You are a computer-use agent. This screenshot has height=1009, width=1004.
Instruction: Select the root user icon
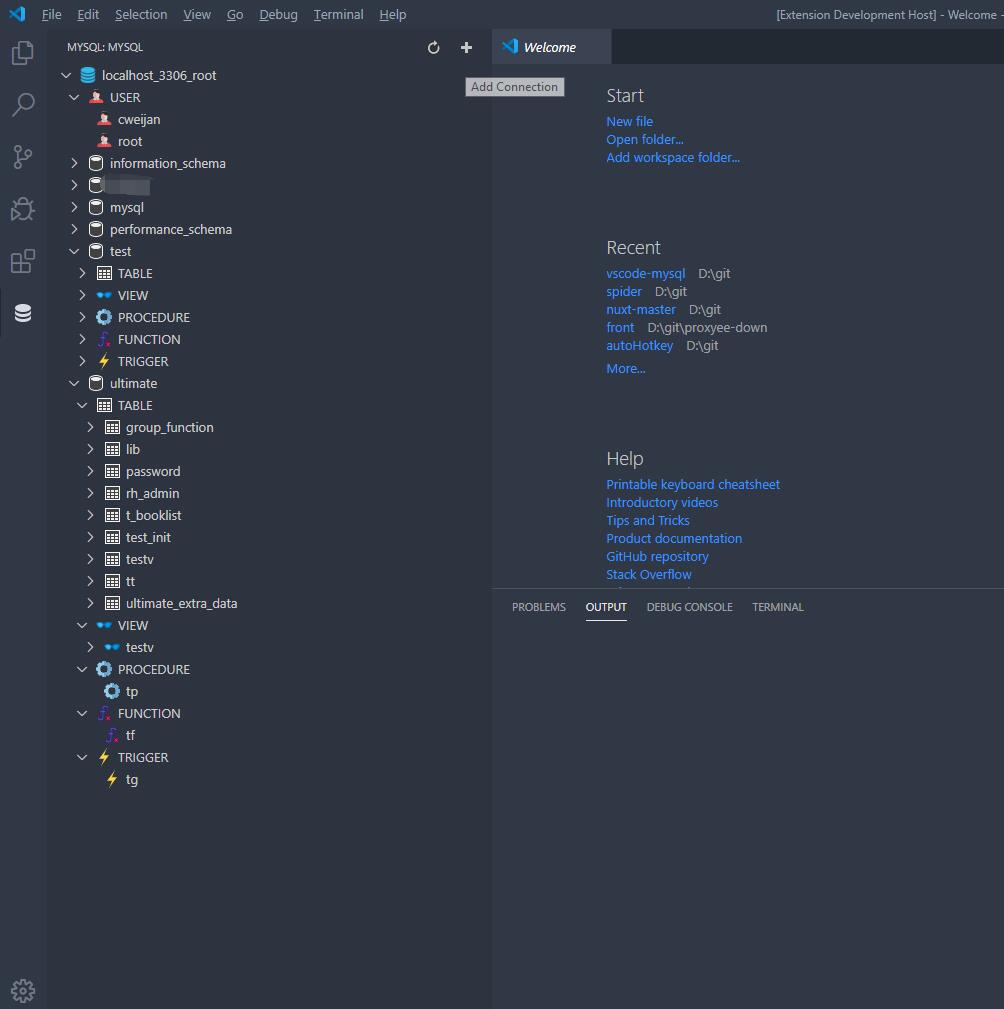click(104, 141)
